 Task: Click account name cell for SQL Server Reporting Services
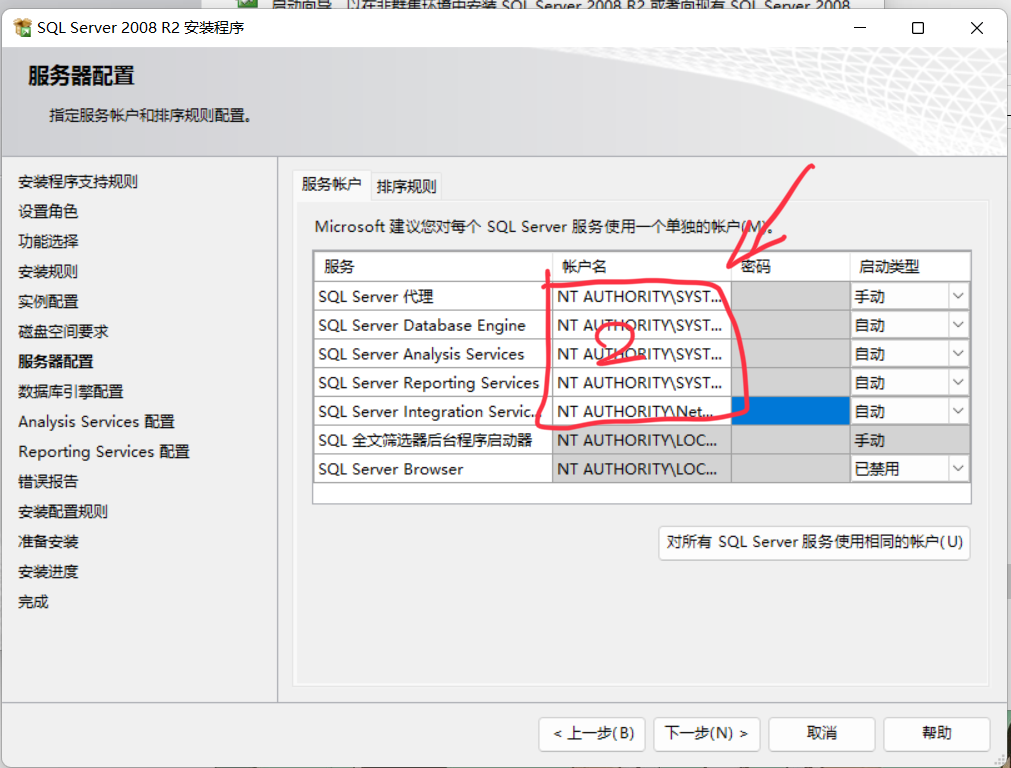(642, 382)
